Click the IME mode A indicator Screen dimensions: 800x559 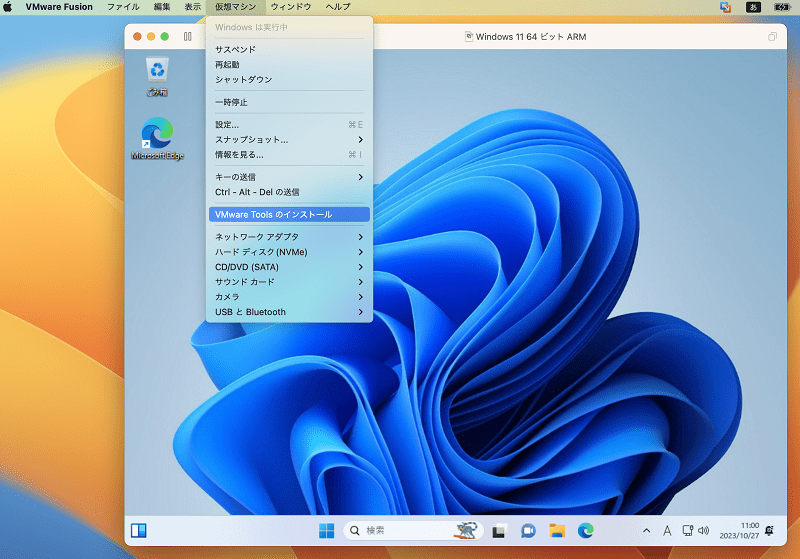(x=667, y=531)
